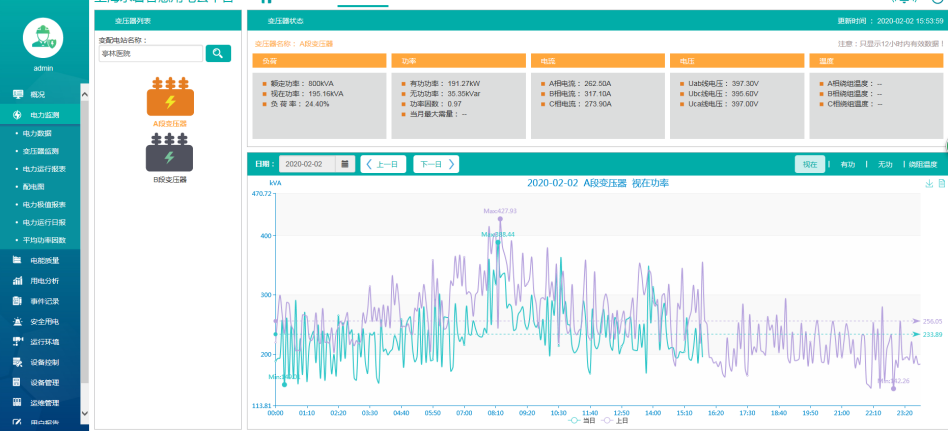
Task: Open the calendar date picker icon
Action: pyautogui.click(x=345, y=164)
